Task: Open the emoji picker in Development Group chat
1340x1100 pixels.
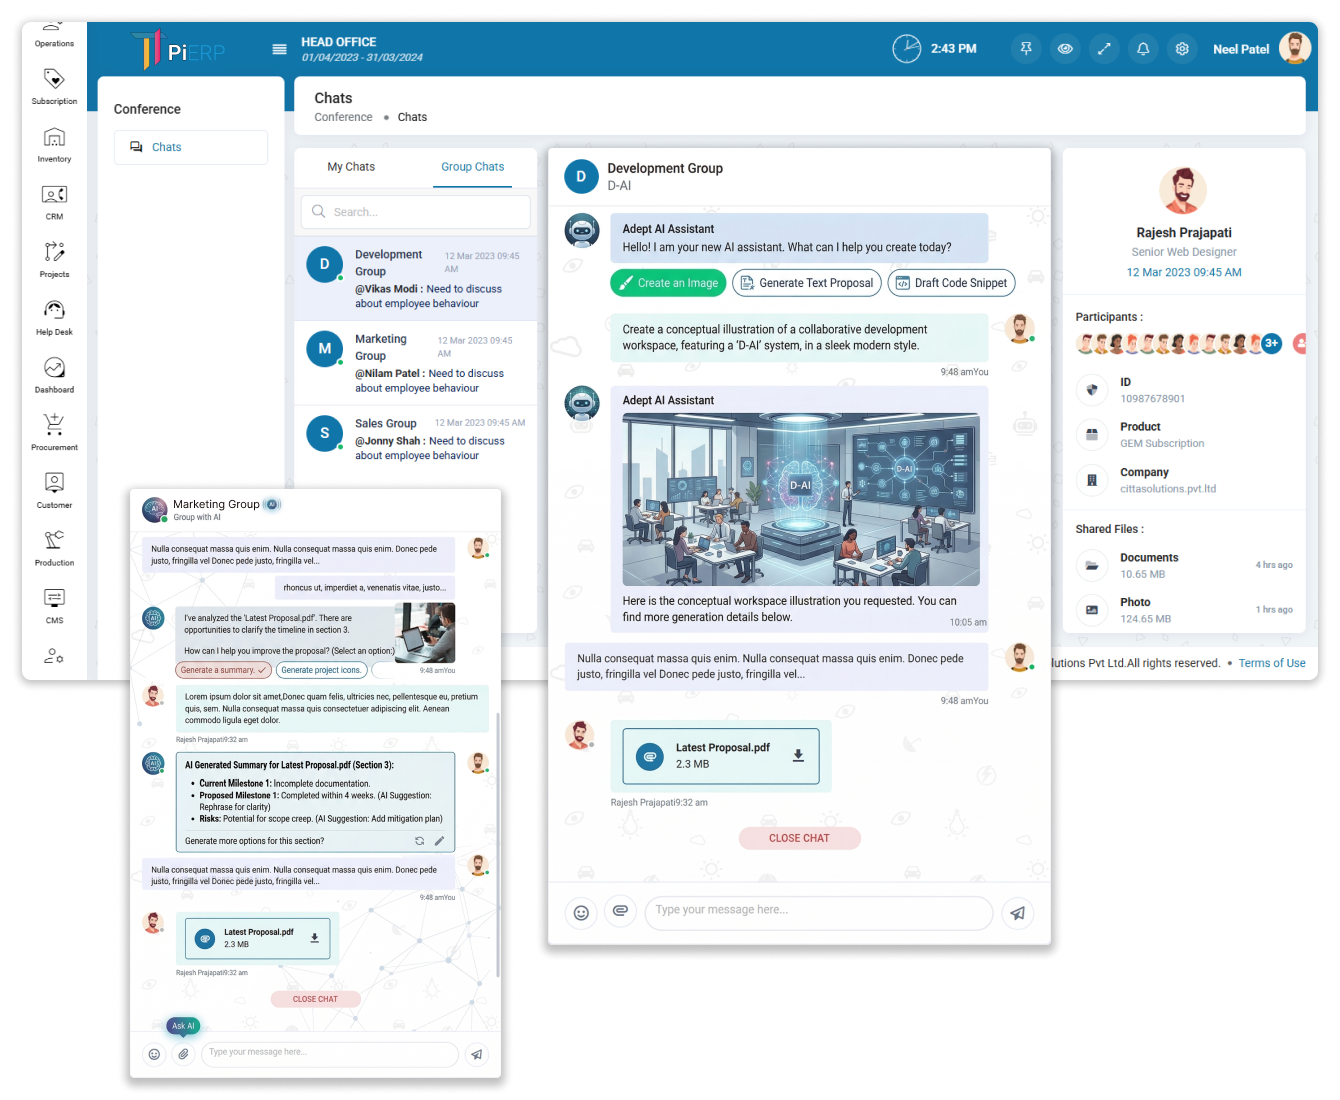Action: [581, 913]
